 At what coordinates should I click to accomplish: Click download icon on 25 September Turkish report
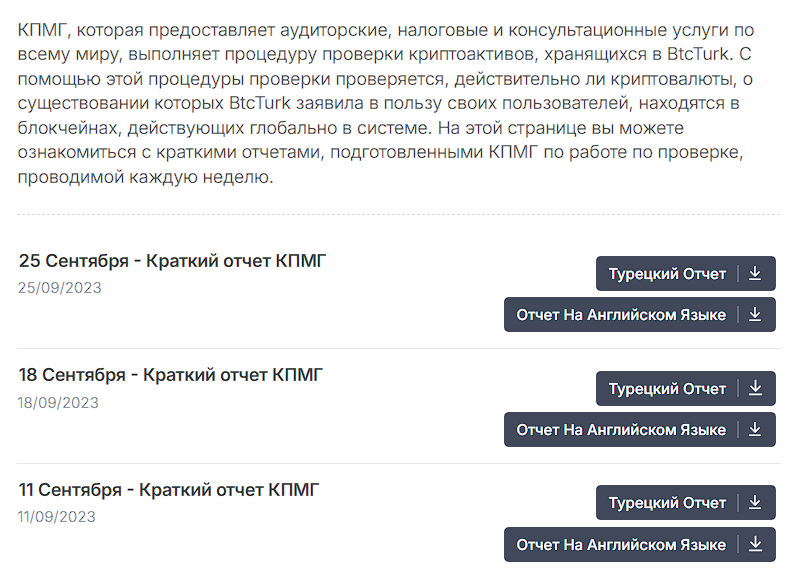pos(755,274)
